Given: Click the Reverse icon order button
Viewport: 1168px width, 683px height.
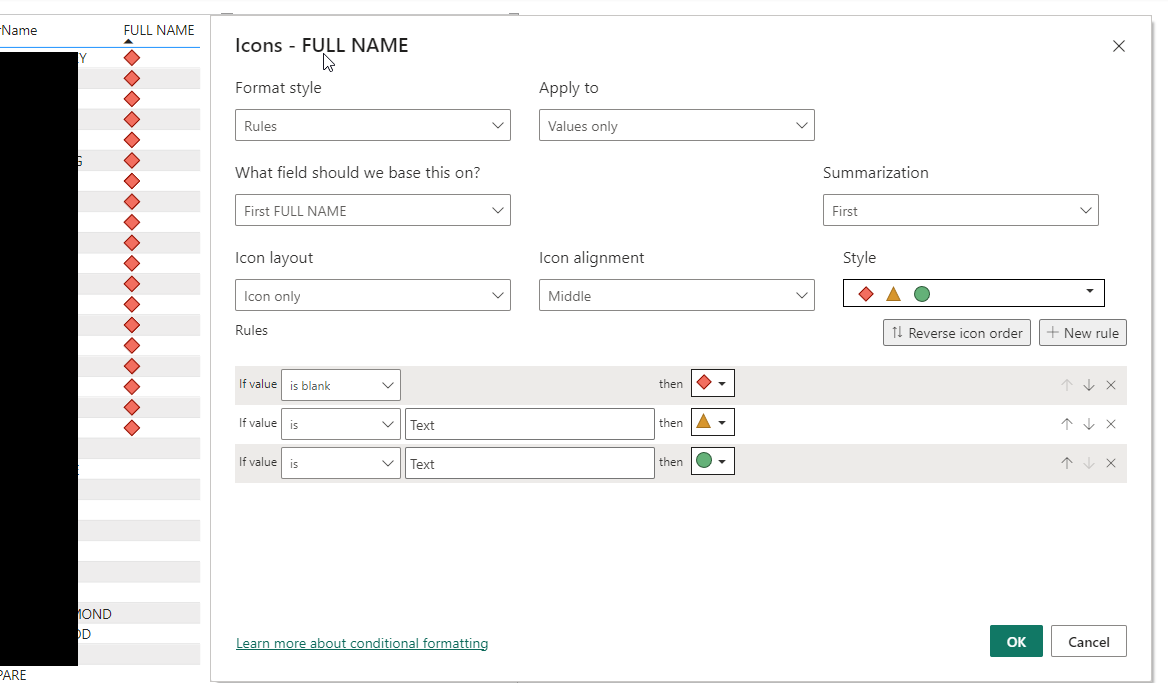Looking at the screenshot, I should (x=956, y=333).
